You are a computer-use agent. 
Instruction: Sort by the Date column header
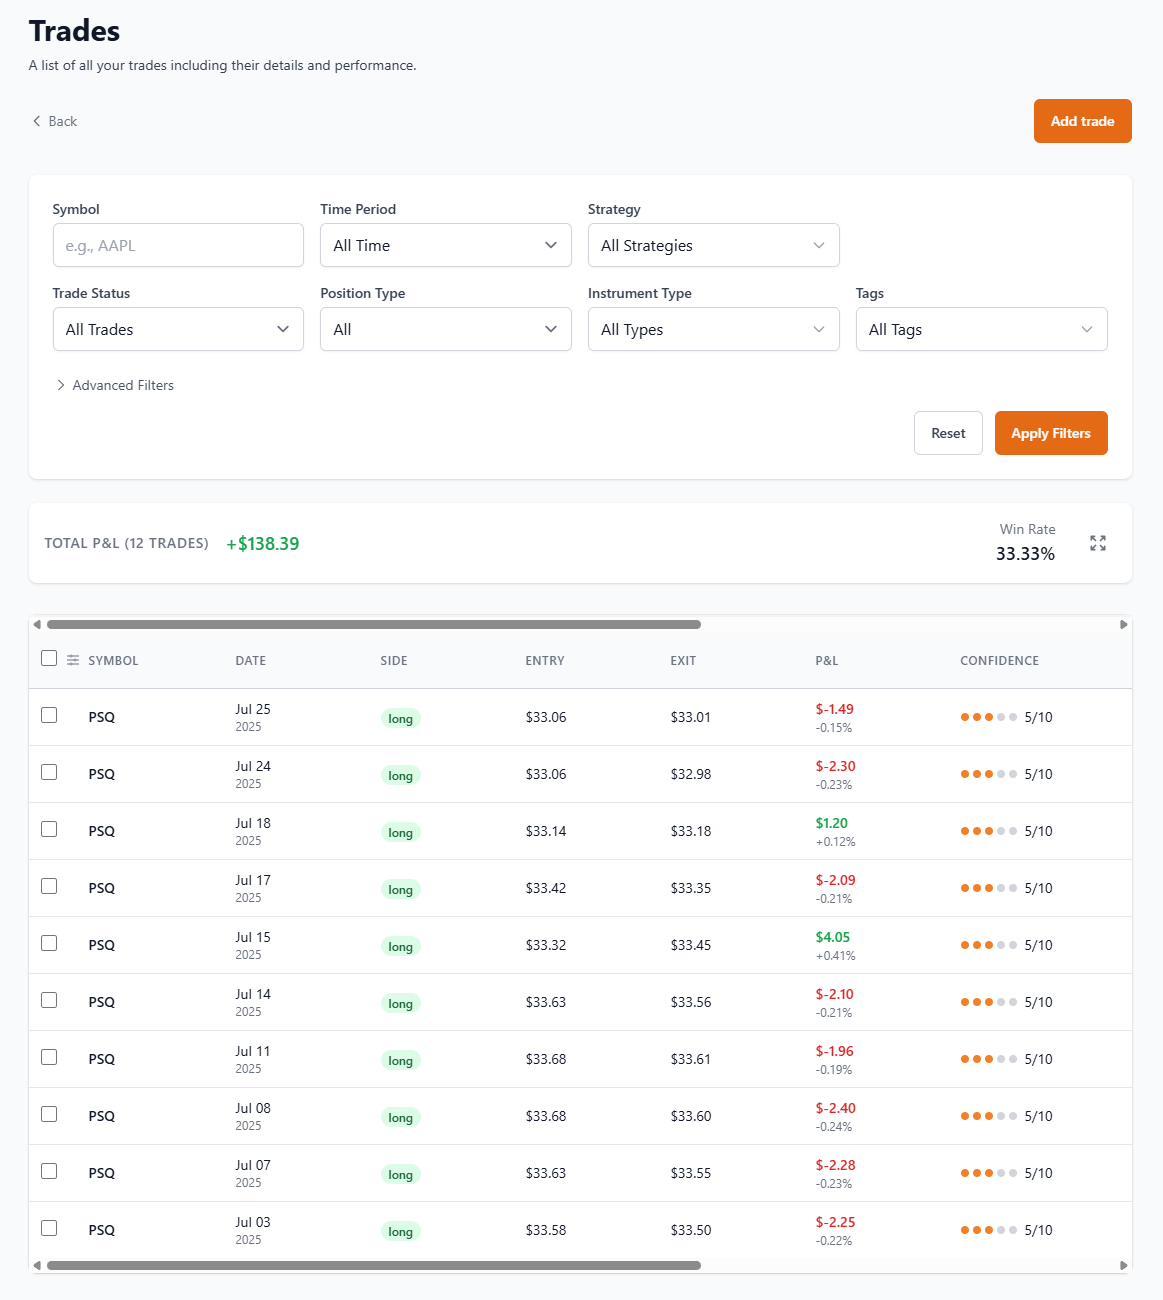(x=250, y=661)
